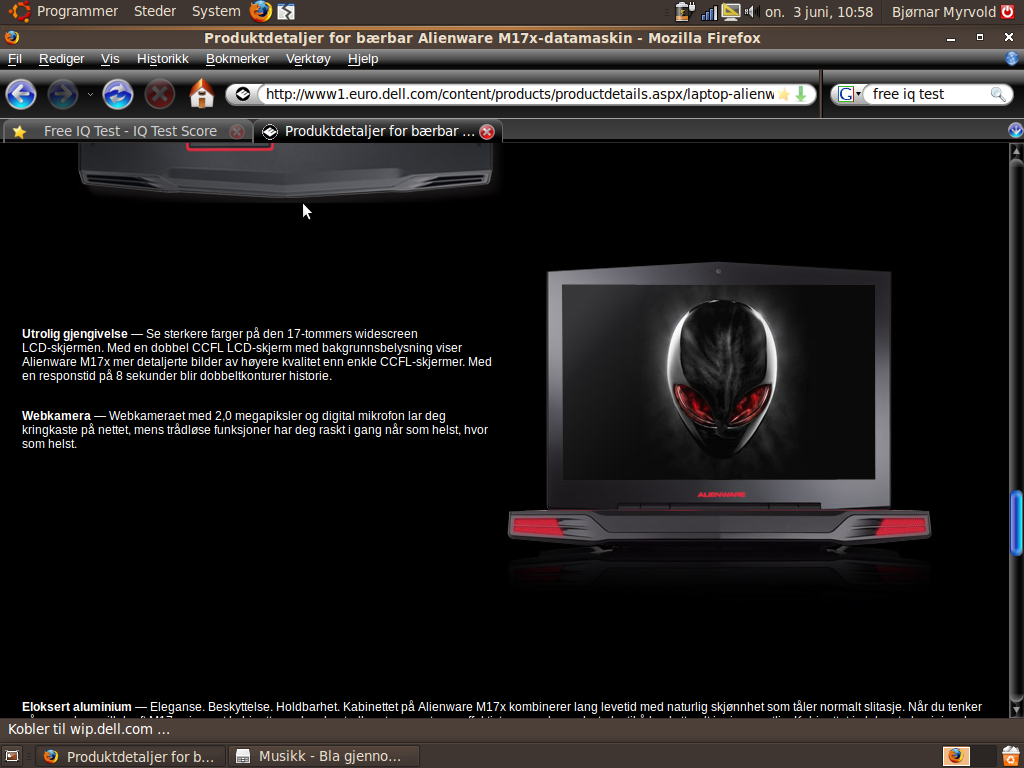The height and width of the screenshot is (768, 1024).
Task: Click the panel launcher next to Firefox
Action: tap(286, 12)
